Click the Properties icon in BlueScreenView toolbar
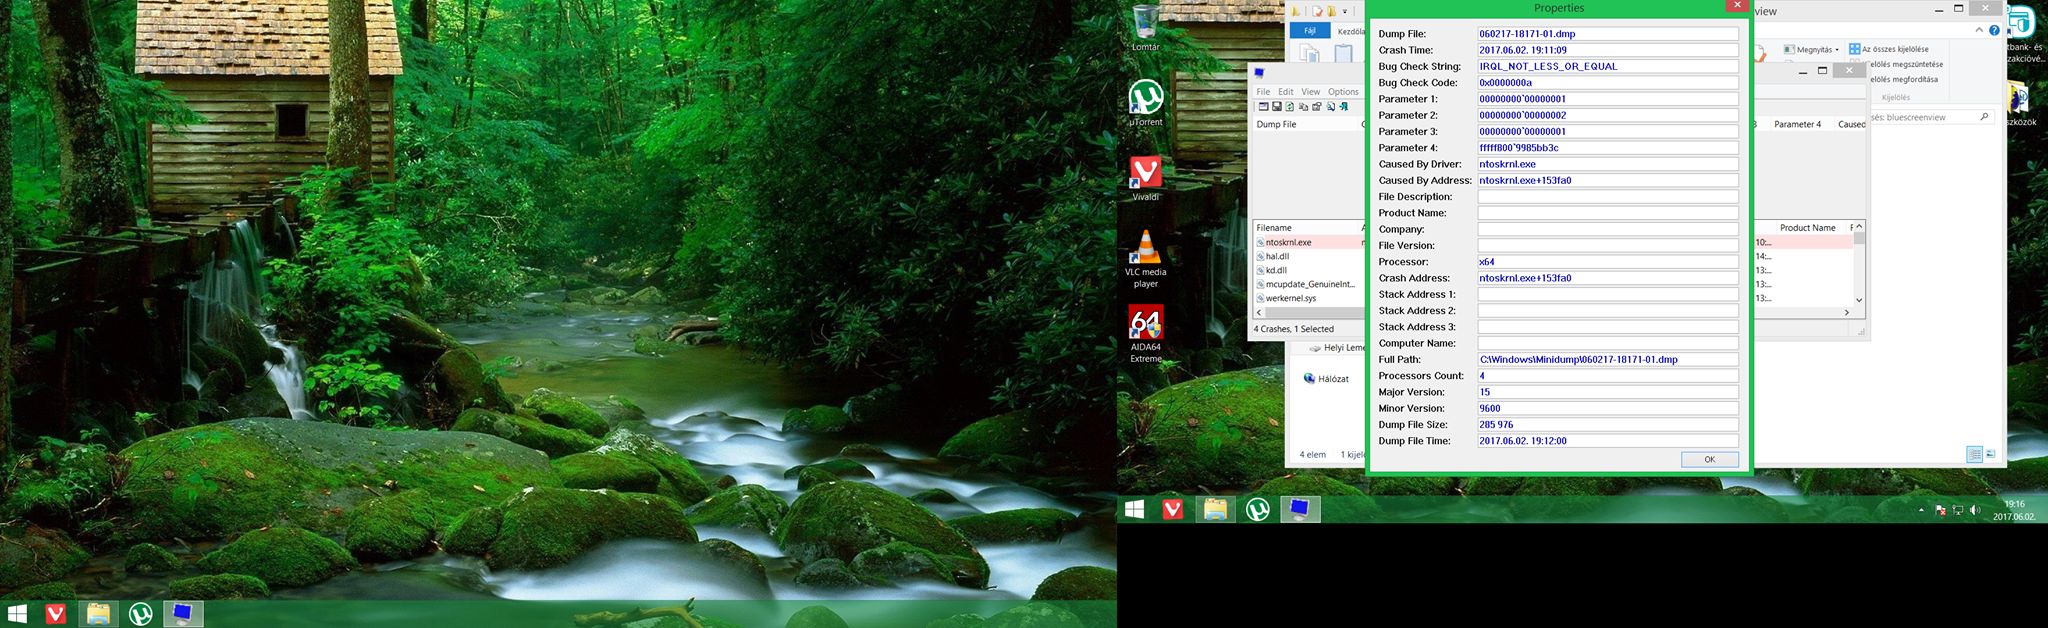The width and height of the screenshot is (2048, 628). click(x=1316, y=106)
